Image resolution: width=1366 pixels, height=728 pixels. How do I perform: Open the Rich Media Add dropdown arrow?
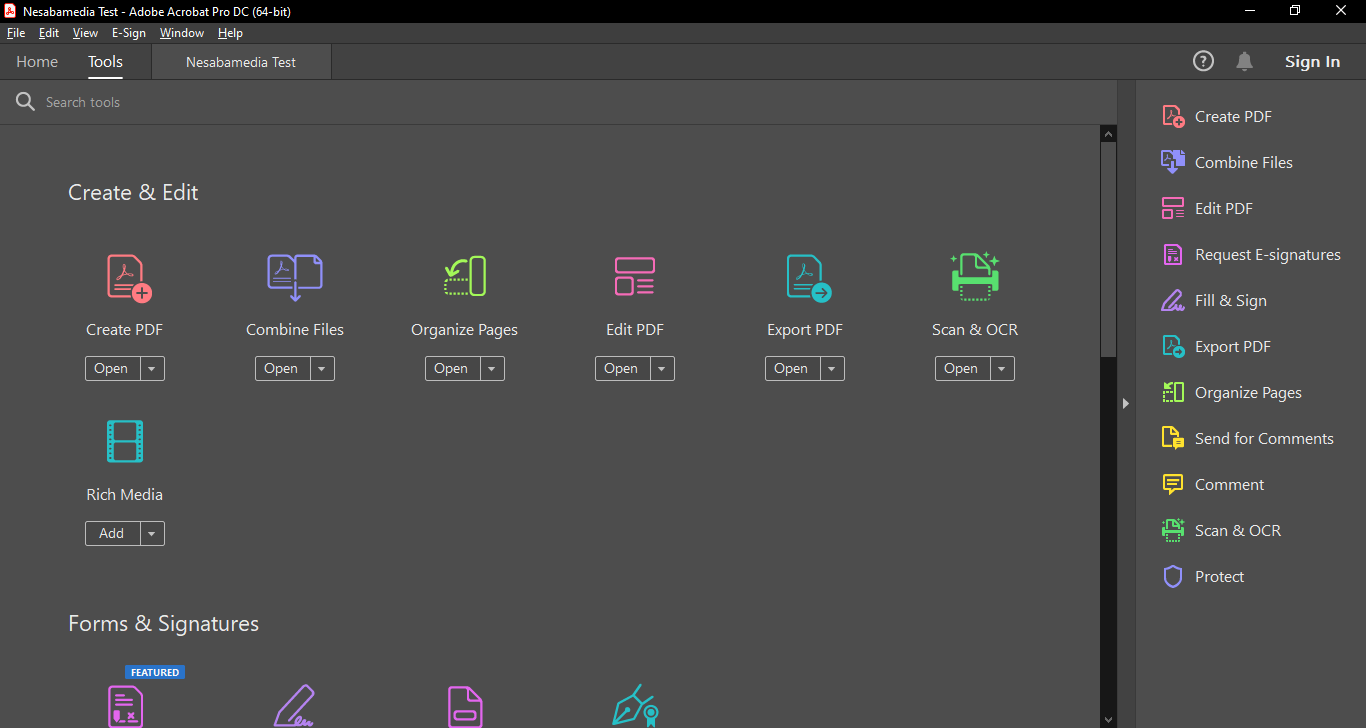[152, 534]
